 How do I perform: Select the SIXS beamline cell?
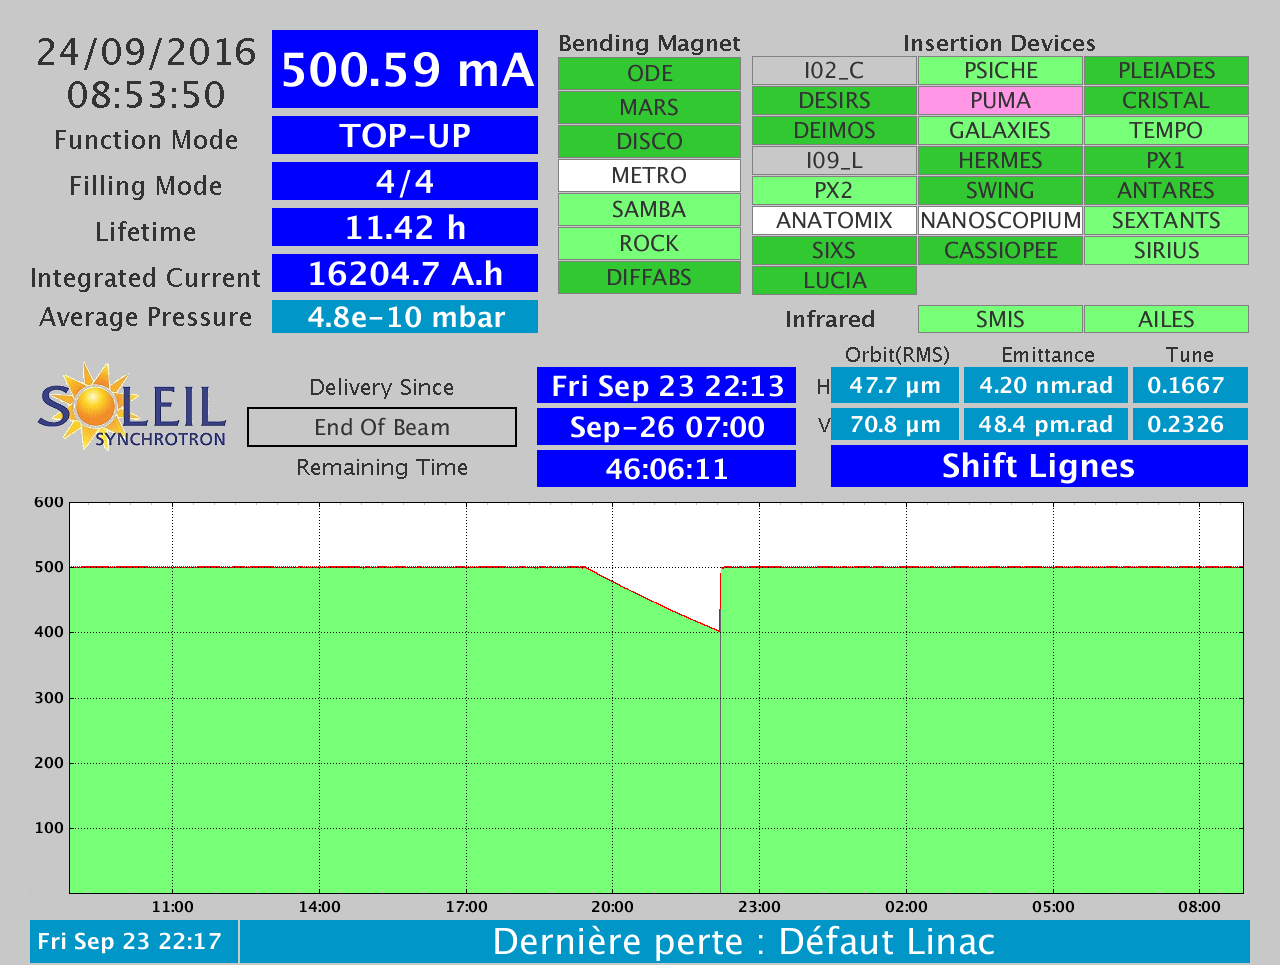point(834,251)
